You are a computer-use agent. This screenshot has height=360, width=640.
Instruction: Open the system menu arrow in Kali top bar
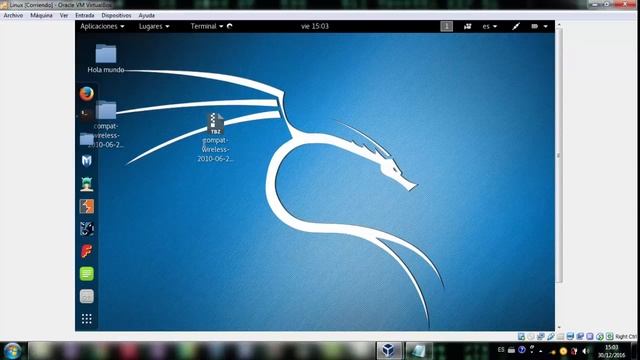click(x=546, y=26)
